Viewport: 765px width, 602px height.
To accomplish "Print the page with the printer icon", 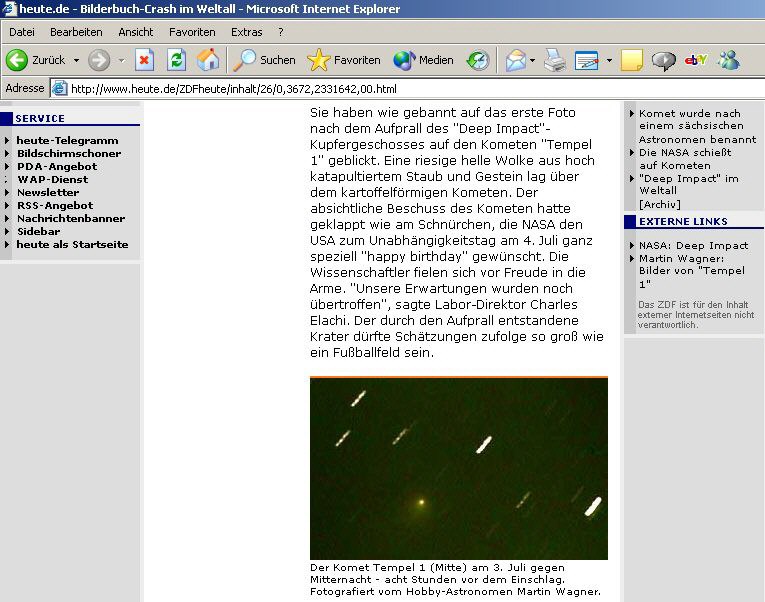I will [555, 60].
